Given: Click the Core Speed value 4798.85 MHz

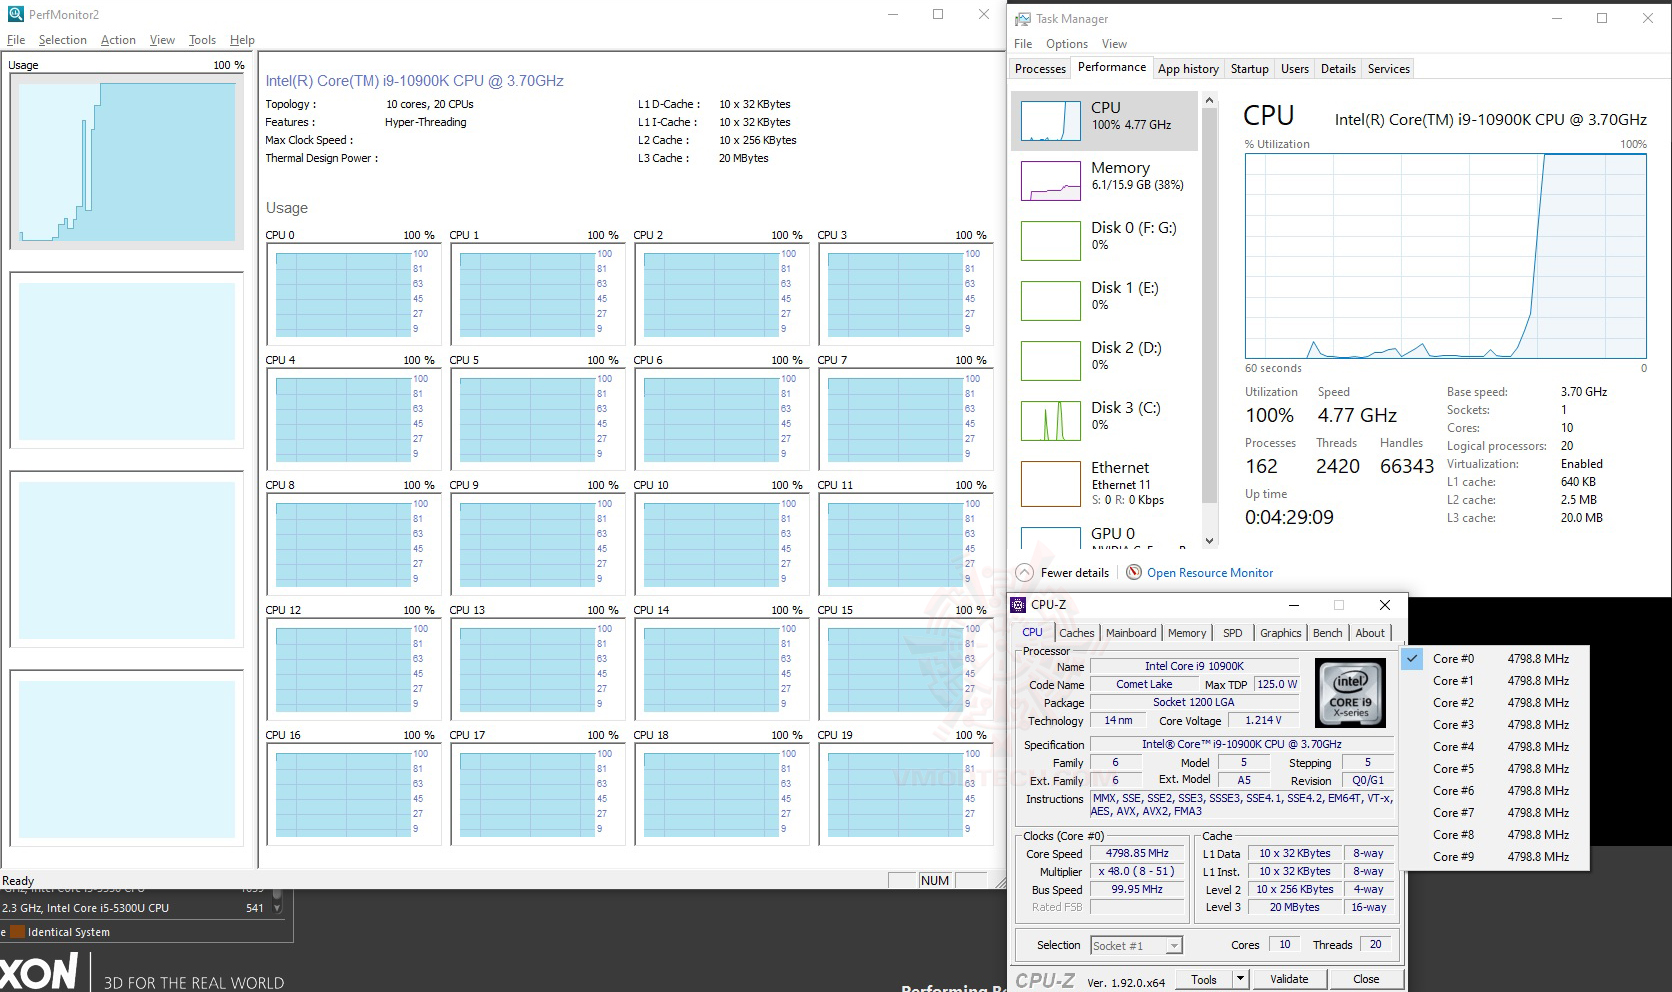Looking at the screenshot, I should point(1137,854).
